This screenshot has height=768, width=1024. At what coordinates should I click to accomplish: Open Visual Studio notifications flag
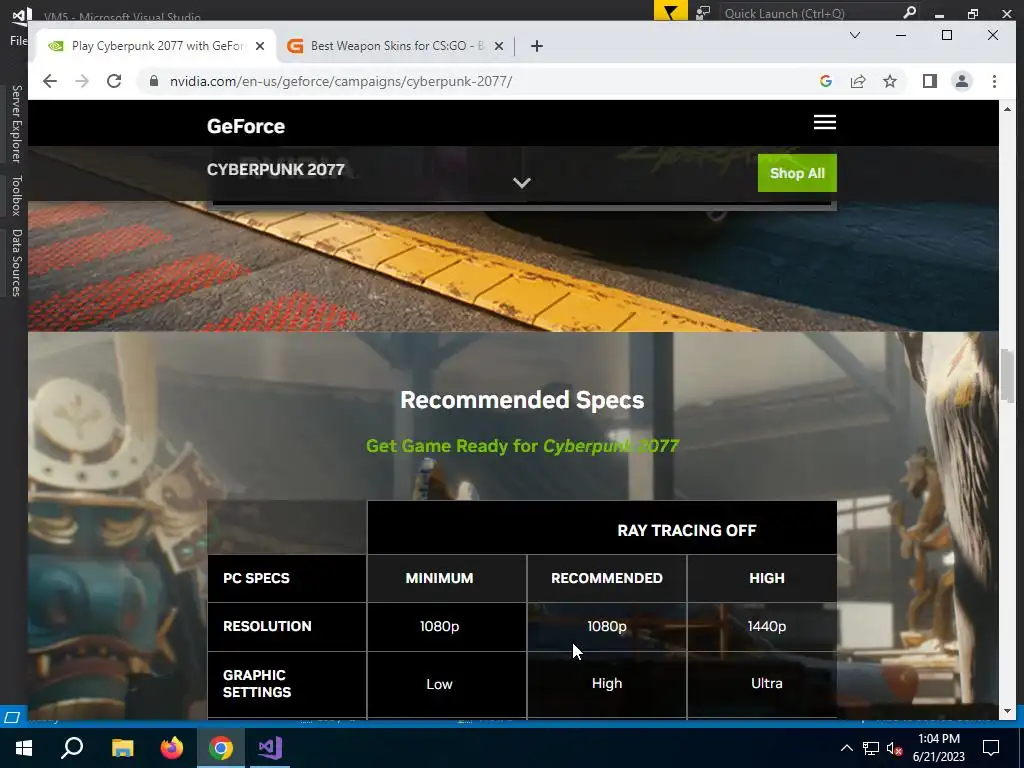(x=670, y=11)
